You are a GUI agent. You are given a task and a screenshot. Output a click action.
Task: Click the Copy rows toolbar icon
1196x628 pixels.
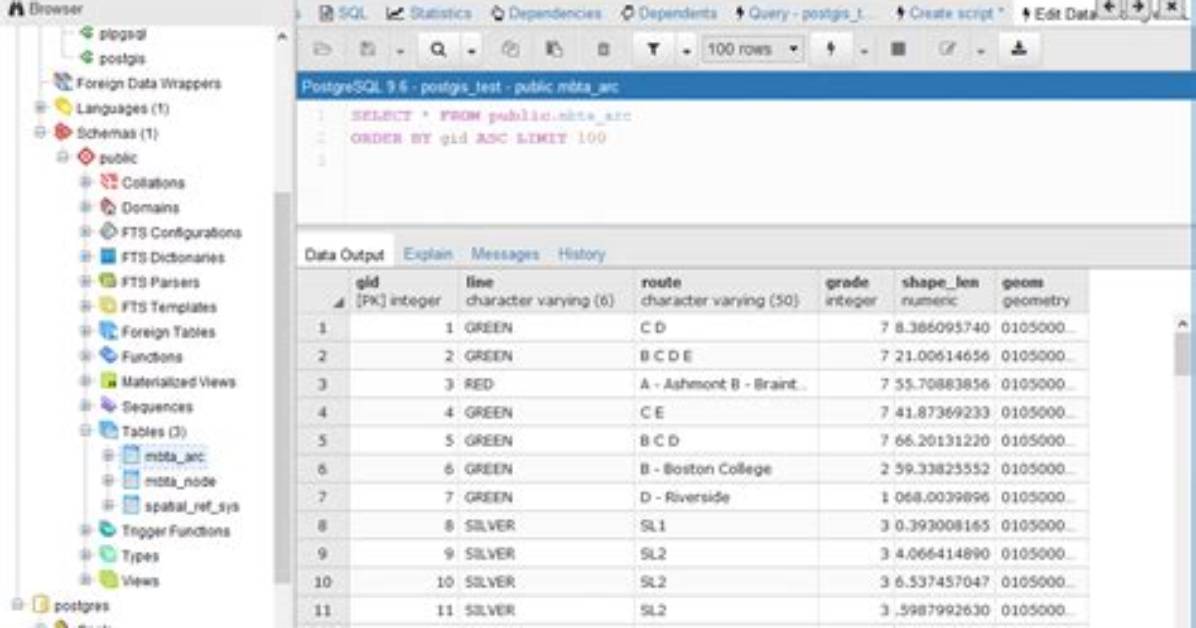(x=510, y=50)
